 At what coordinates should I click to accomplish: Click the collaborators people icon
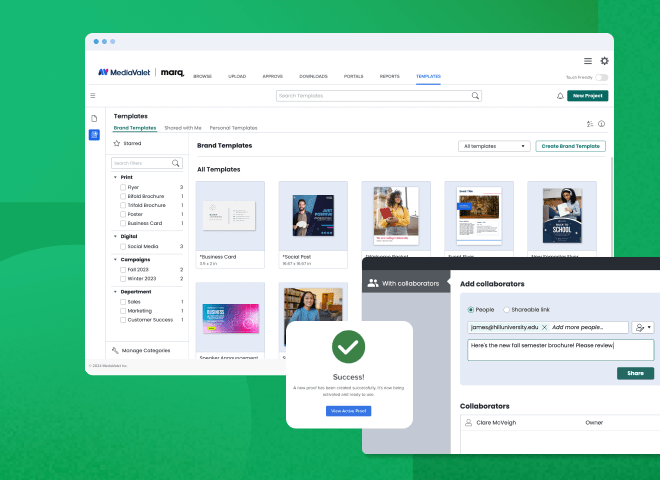[x=373, y=283]
